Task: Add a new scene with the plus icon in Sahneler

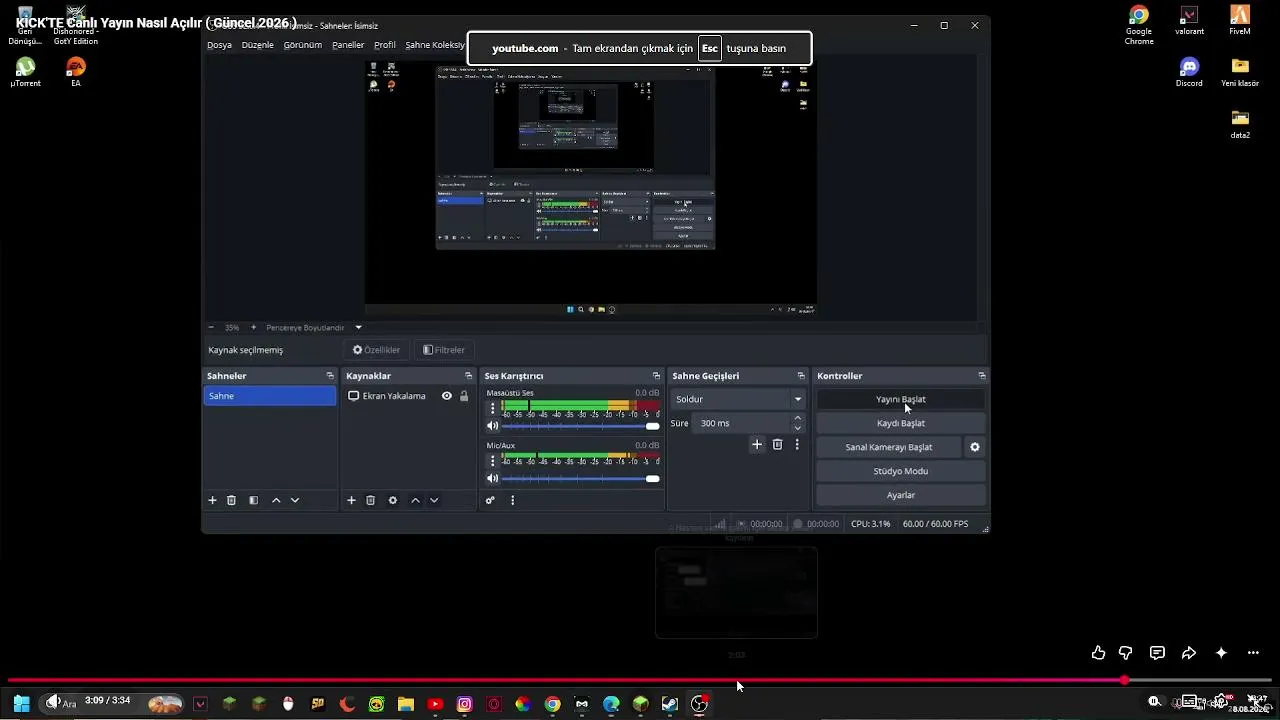Action: (x=212, y=500)
